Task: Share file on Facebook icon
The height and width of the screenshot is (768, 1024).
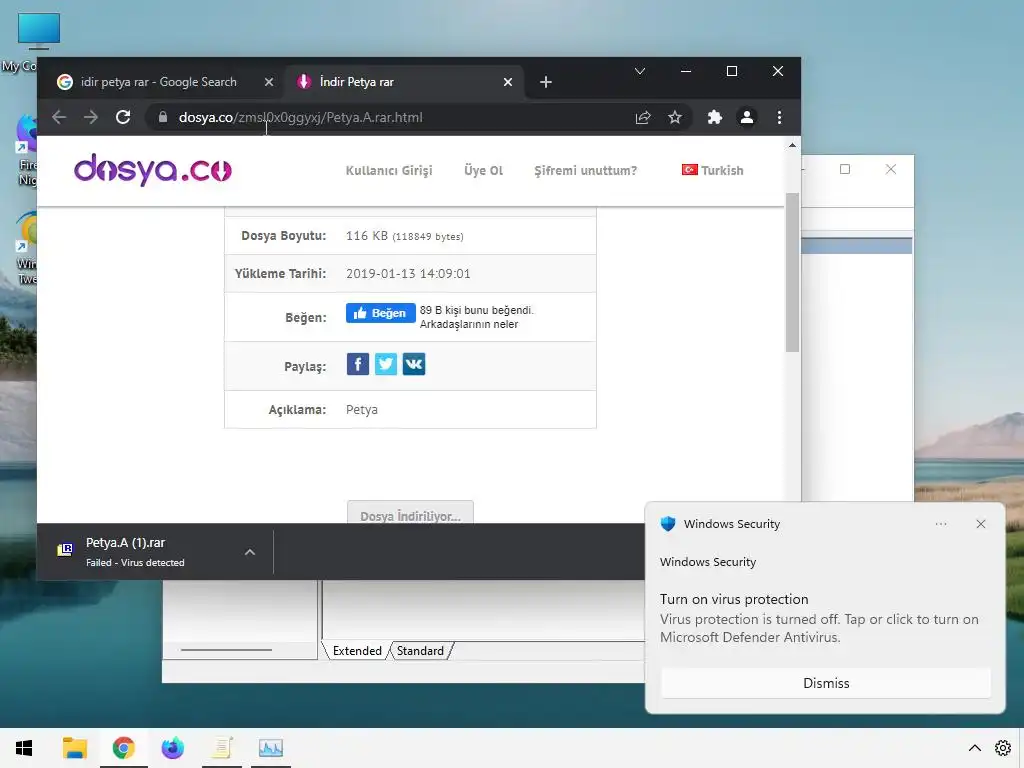Action: click(x=358, y=364)
